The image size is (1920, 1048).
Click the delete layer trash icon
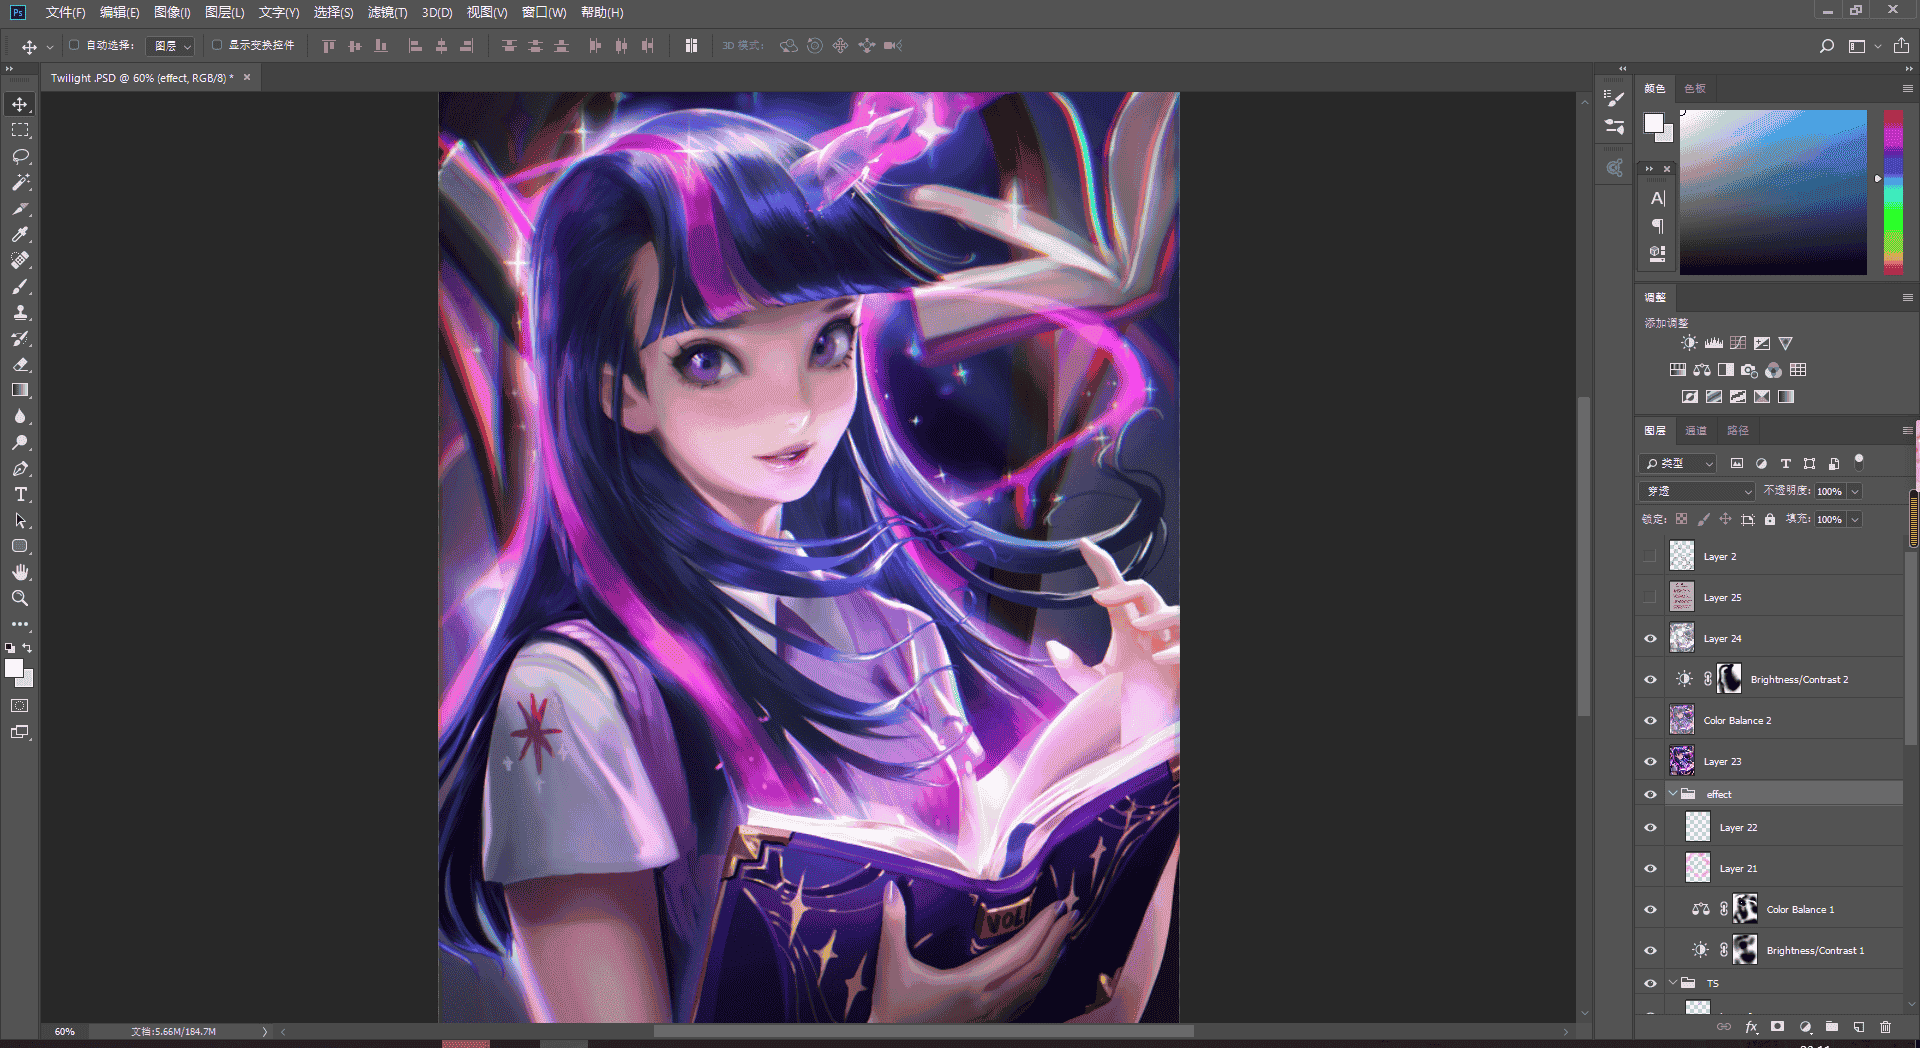click(1885, 1027)
